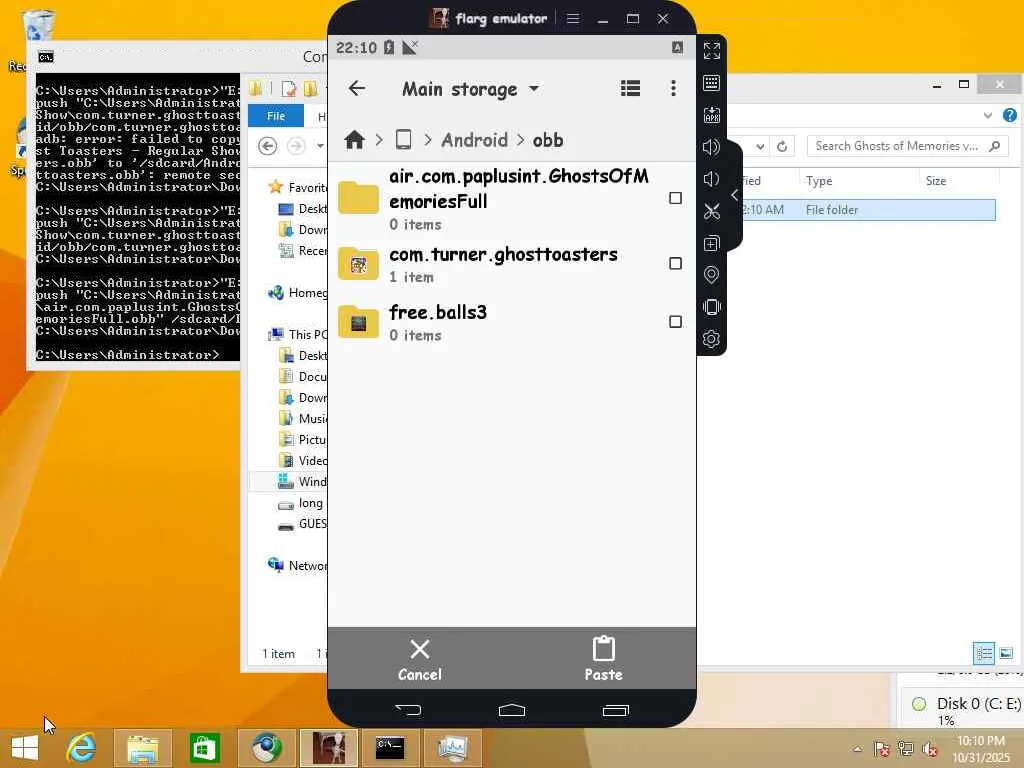Launch Internet Explorer from taskbar
The image size is (1024, 768).
(x=82, y=748)
